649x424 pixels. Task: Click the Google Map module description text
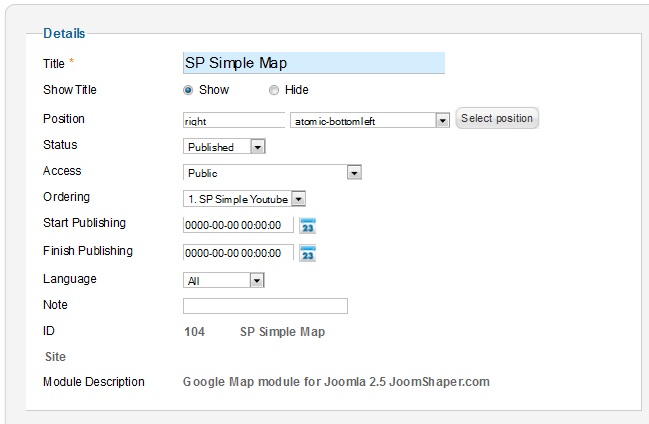click(336, 382)
